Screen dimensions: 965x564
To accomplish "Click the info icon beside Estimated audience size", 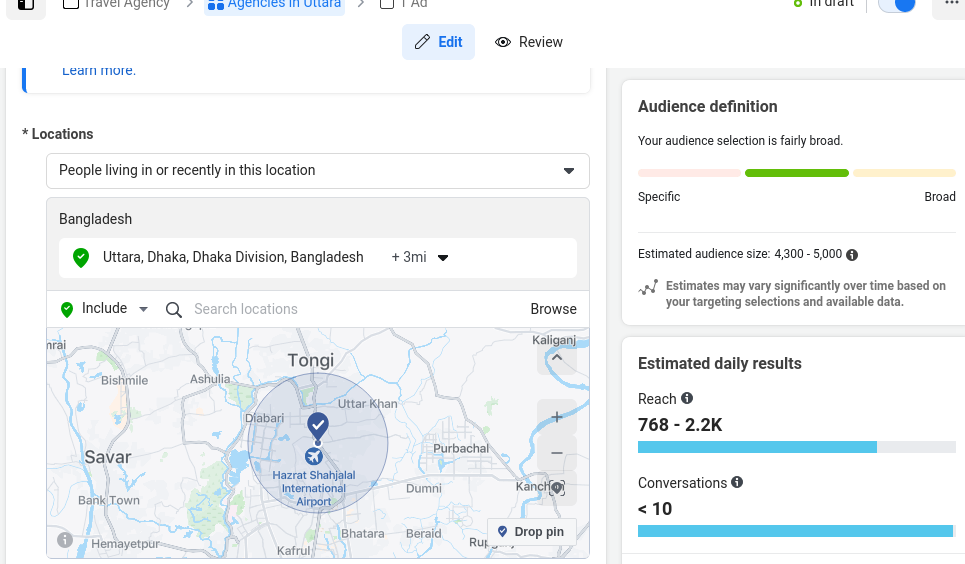I will click(852, 254).
